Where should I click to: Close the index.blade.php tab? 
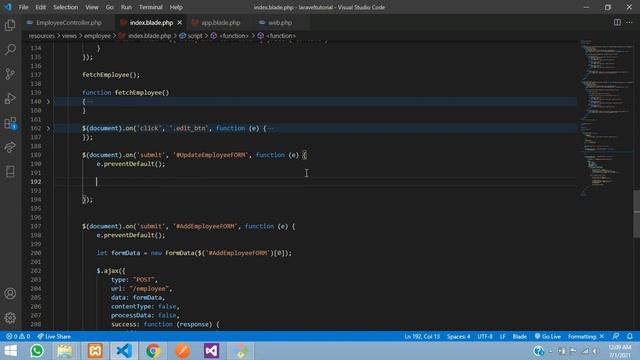(180, 22)
